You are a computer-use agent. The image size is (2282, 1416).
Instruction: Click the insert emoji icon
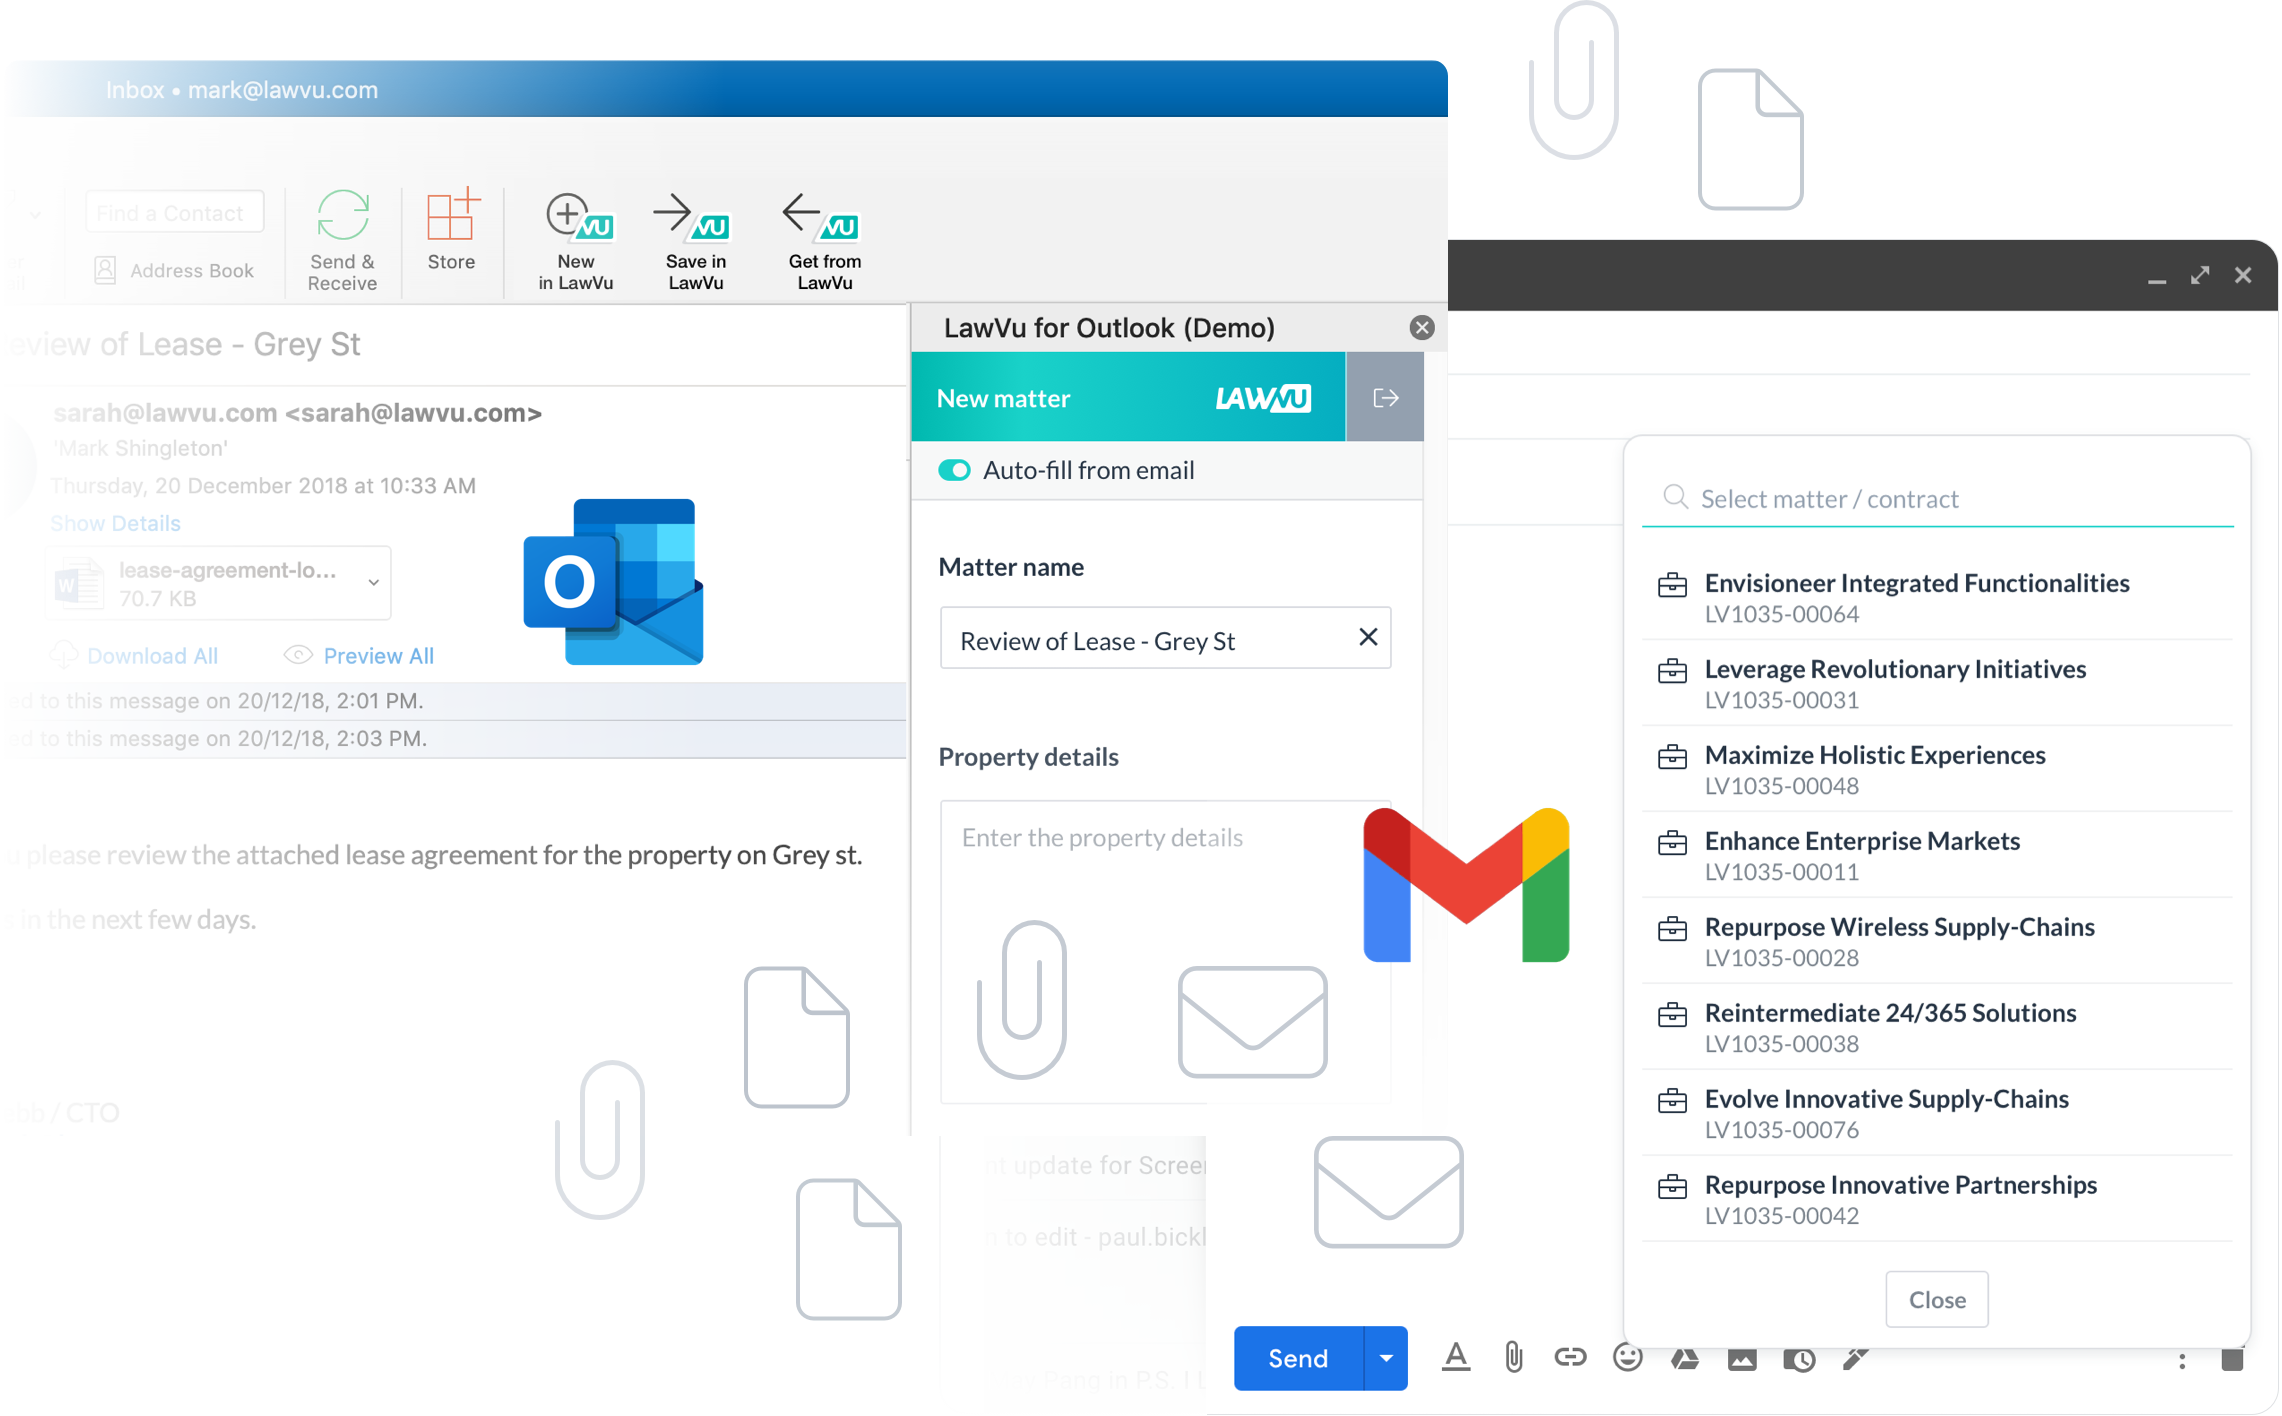coord(1627,1357)
